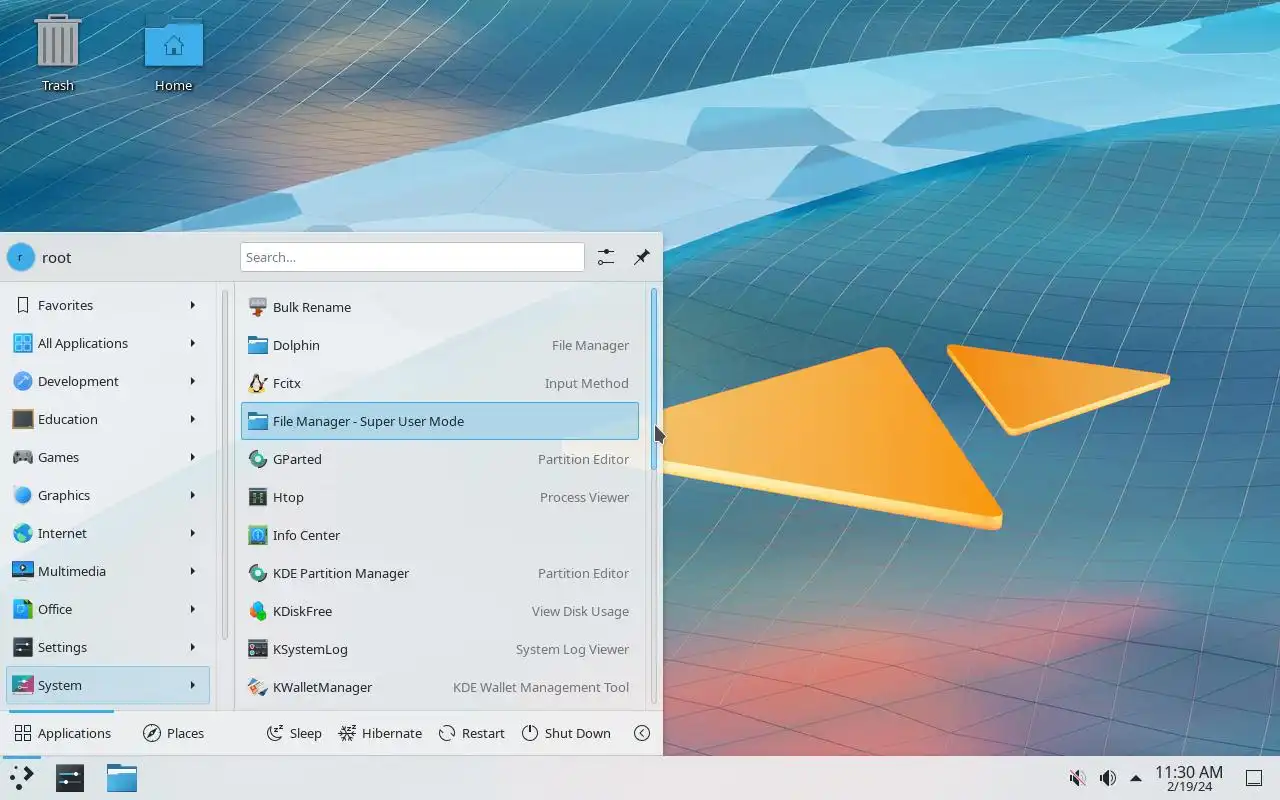
Task: Expand the Development submenu arrow
Action: tap(192, 381)
